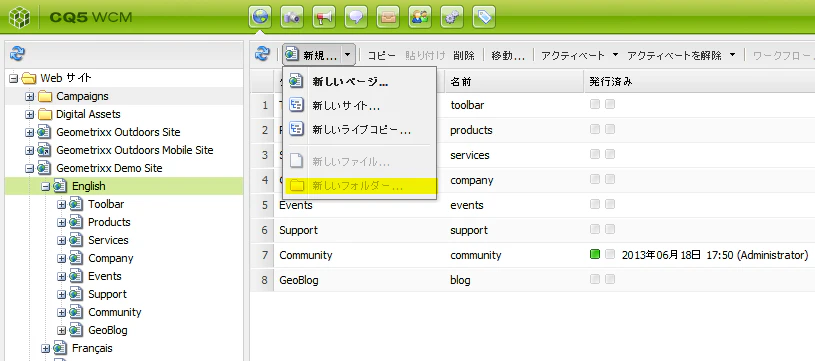Click the English page icon in tree

pyautogui.click(x=60, y=186)
